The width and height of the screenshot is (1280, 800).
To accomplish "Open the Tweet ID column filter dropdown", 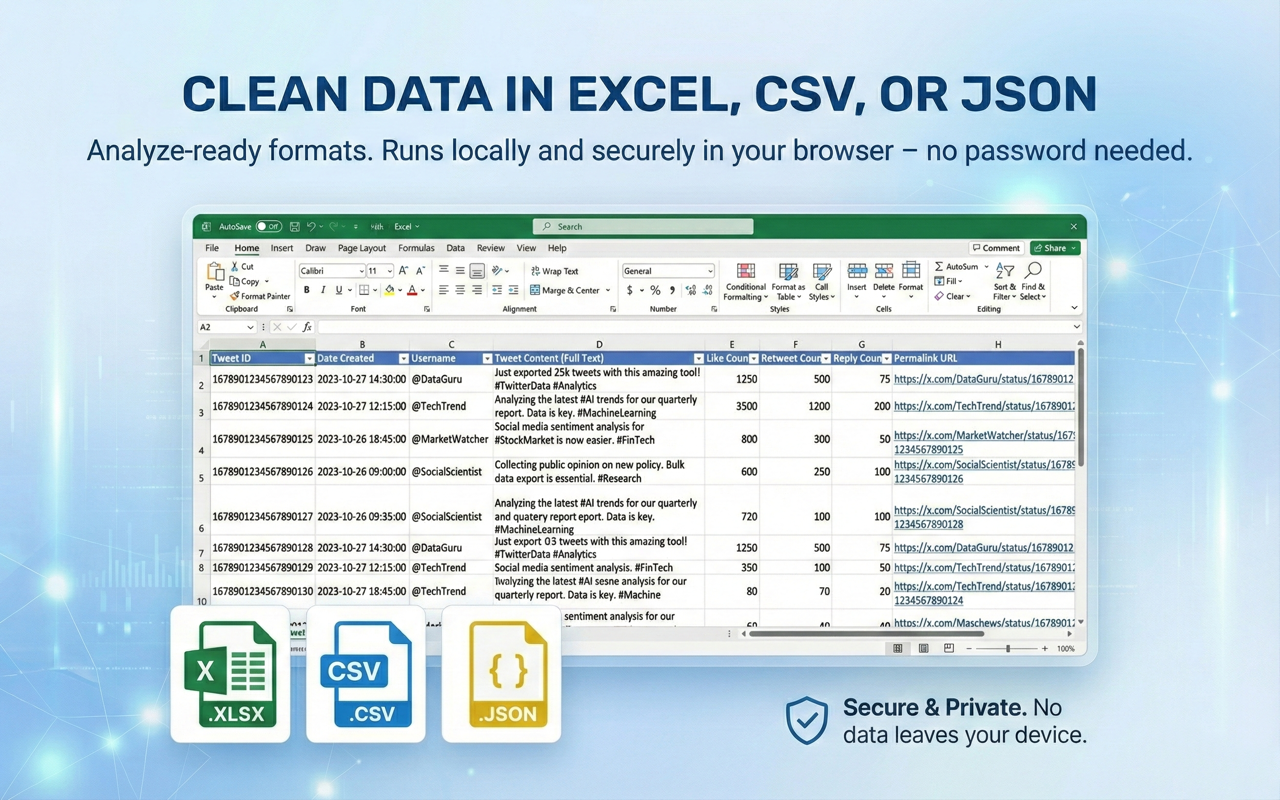I will click(309, 358).
